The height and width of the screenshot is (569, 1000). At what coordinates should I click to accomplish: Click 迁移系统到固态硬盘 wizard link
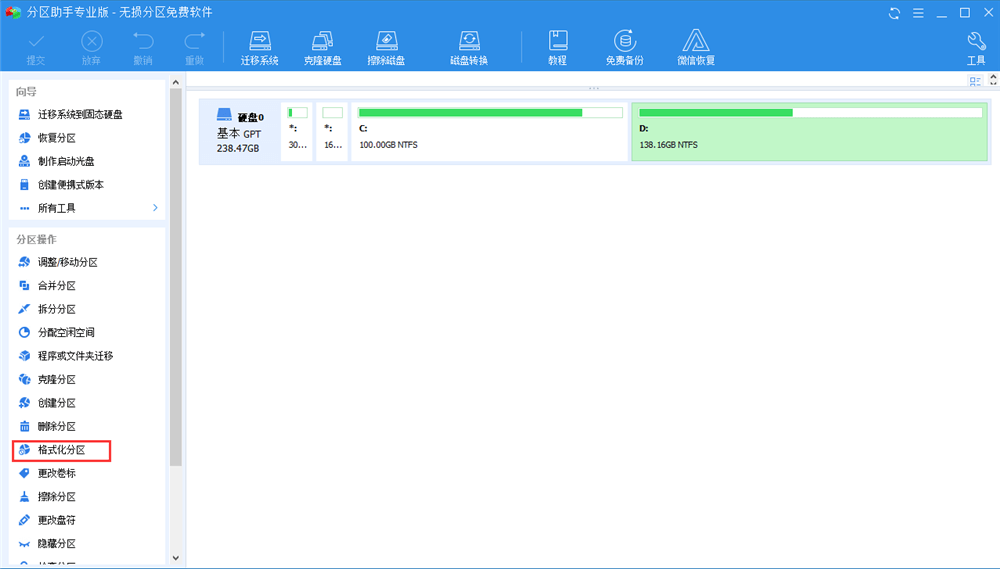[x=80, y=115]
